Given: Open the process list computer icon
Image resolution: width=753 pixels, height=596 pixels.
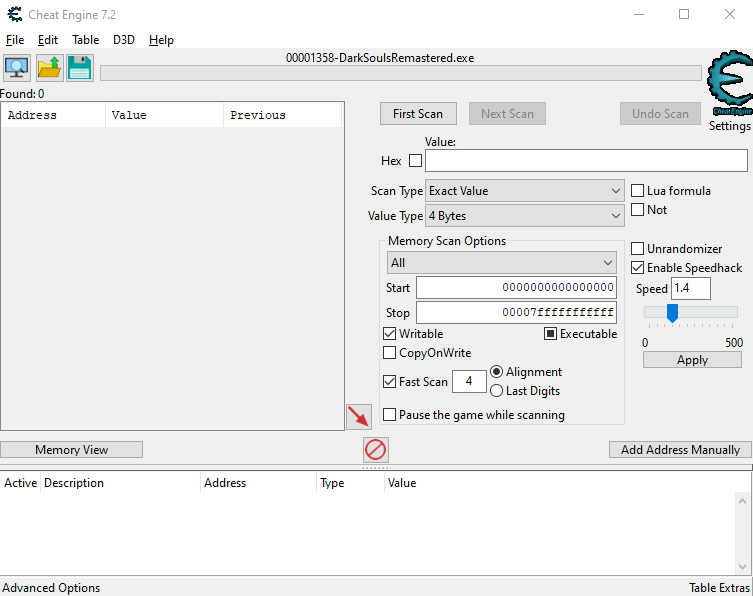Looking at the screenshot, I should 17,68.
